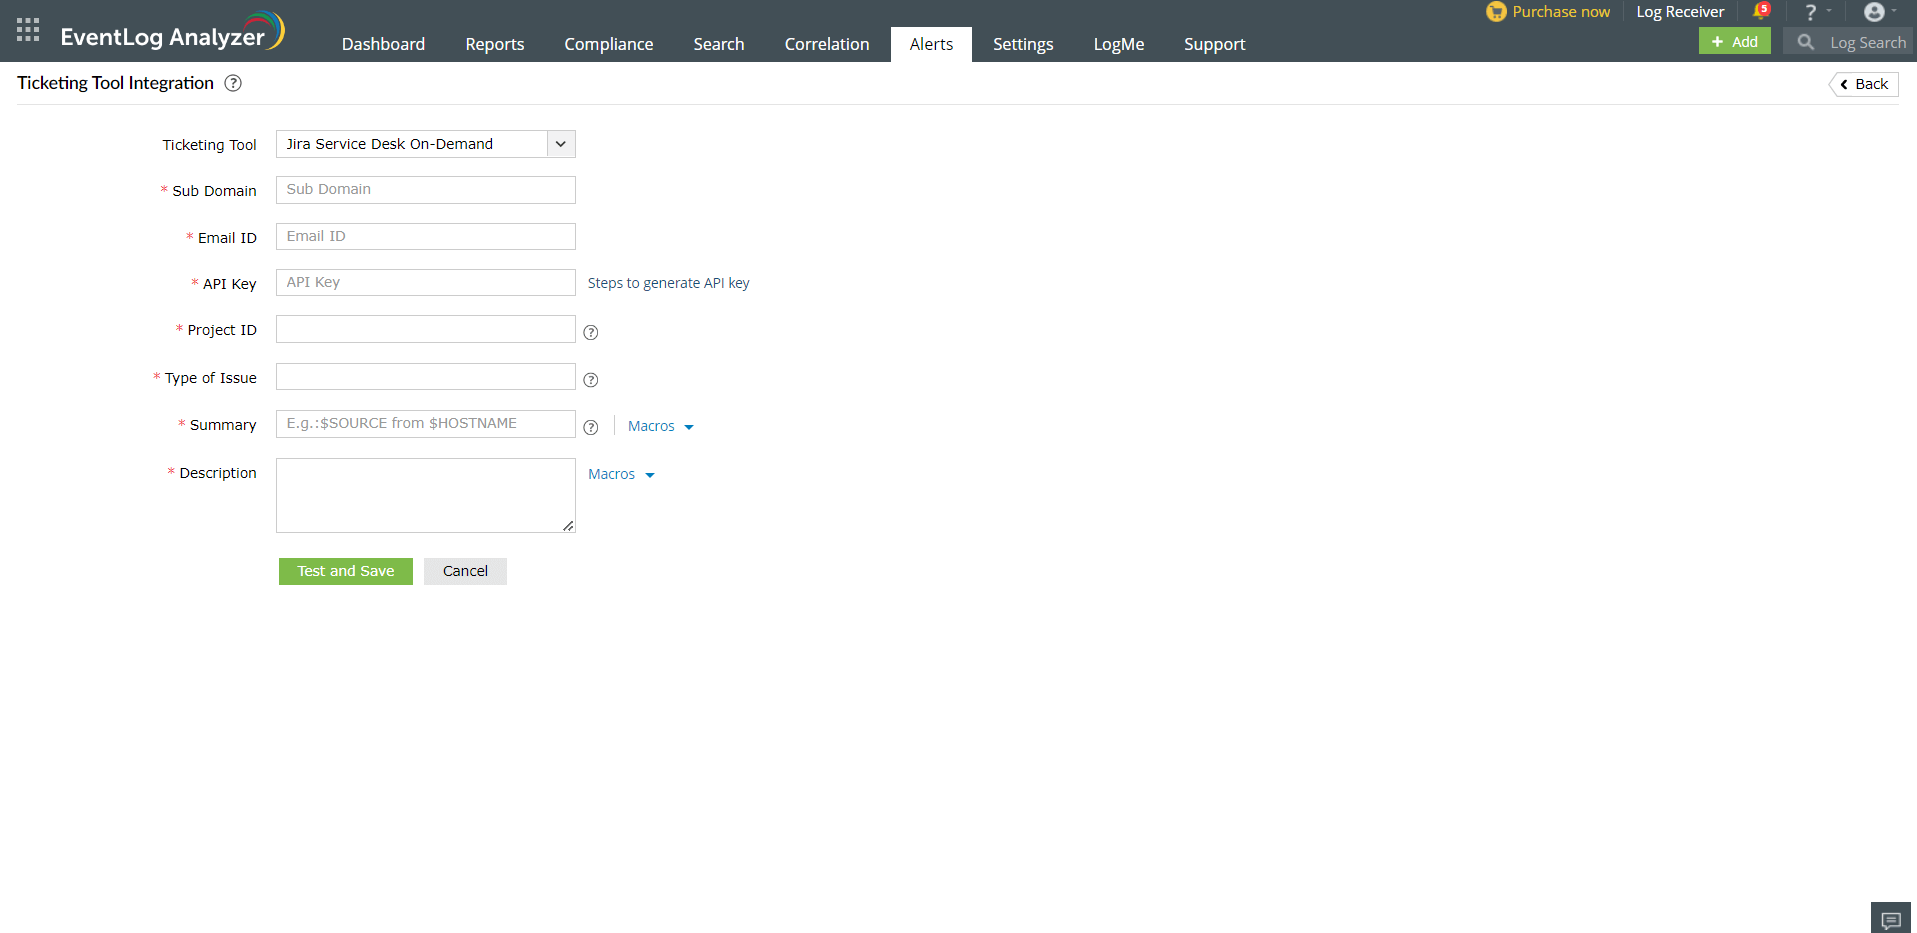
Task: Show help tooltip for Type of Issue
Action: pyautogui.click(x=591, y=380)
